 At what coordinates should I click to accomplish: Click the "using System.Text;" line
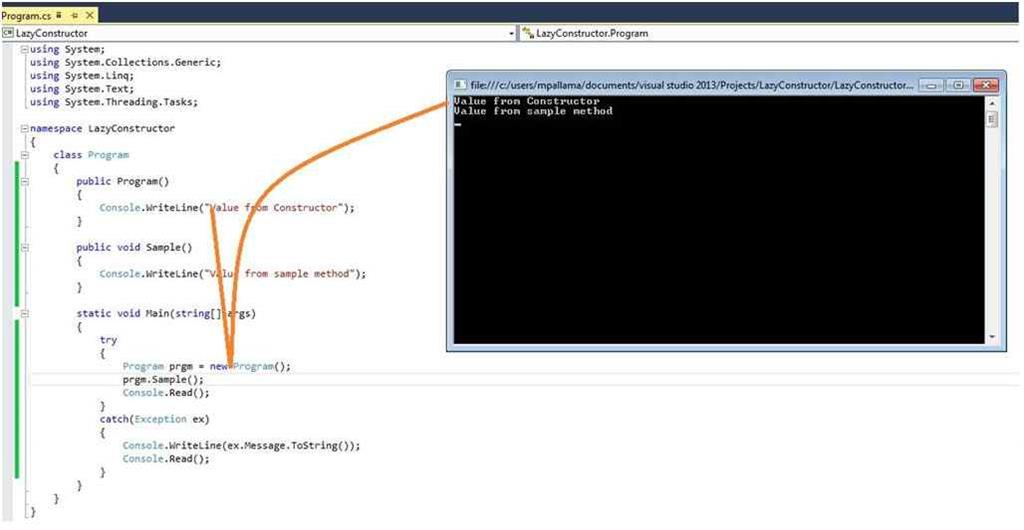(82, 89)
